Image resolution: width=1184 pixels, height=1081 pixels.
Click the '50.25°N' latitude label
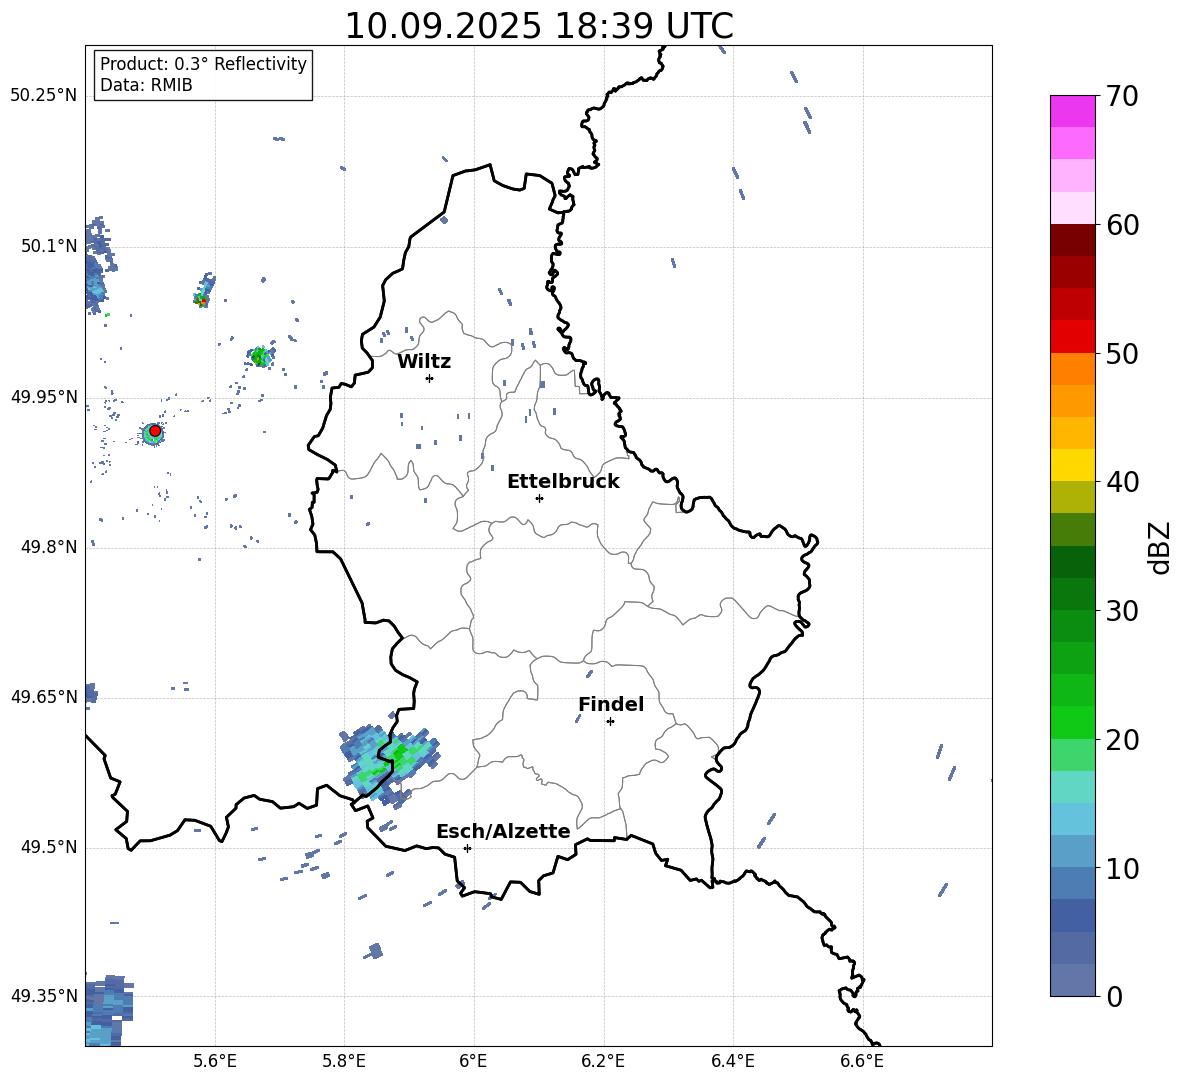(x=44, y=96)
